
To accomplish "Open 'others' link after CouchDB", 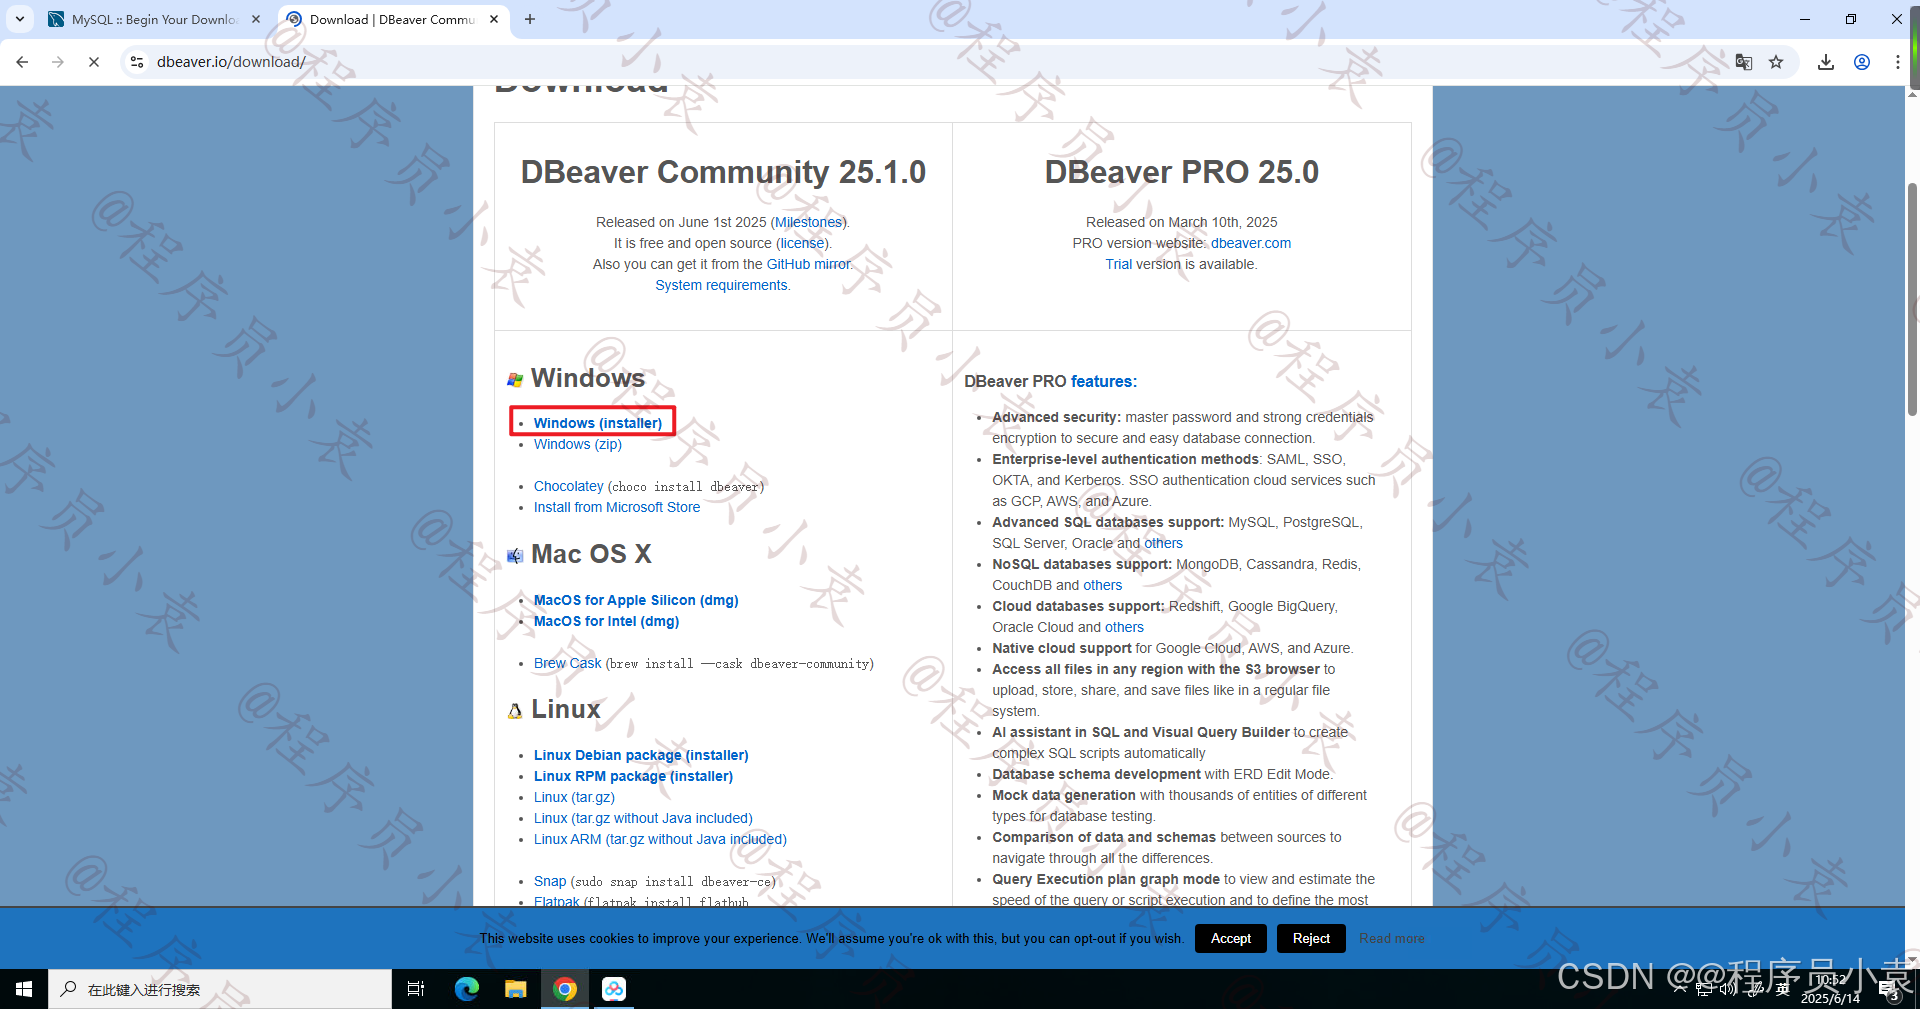I will point(1102,585).
